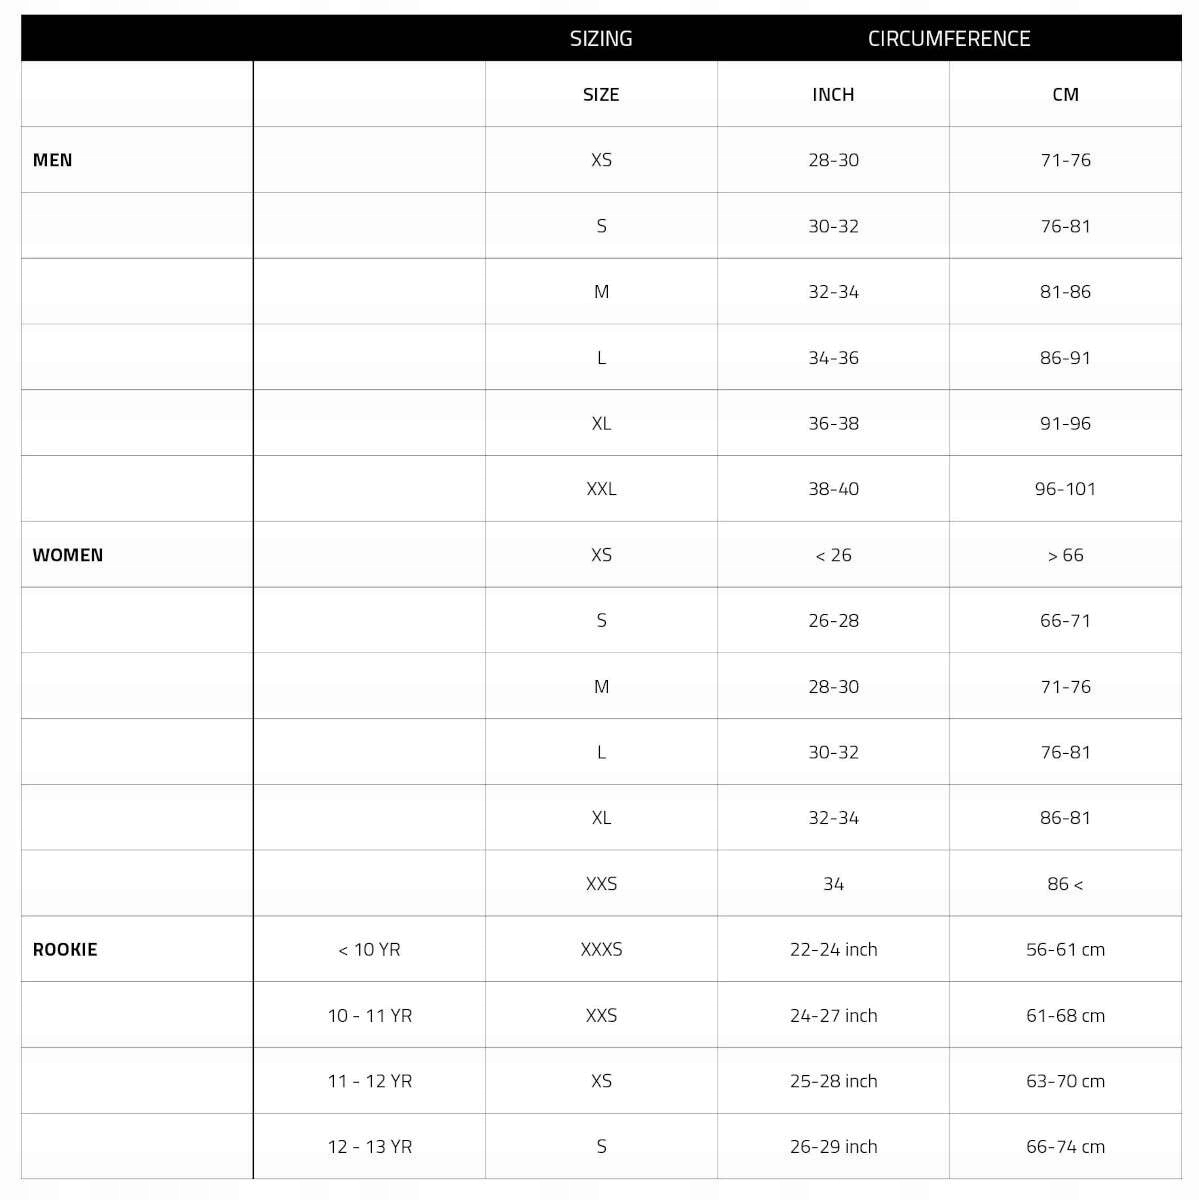Click the CIRCUMFERENCE header in black bar
The height and width of the screenshot is (1200, 1200).
click(x=949, y=39)
